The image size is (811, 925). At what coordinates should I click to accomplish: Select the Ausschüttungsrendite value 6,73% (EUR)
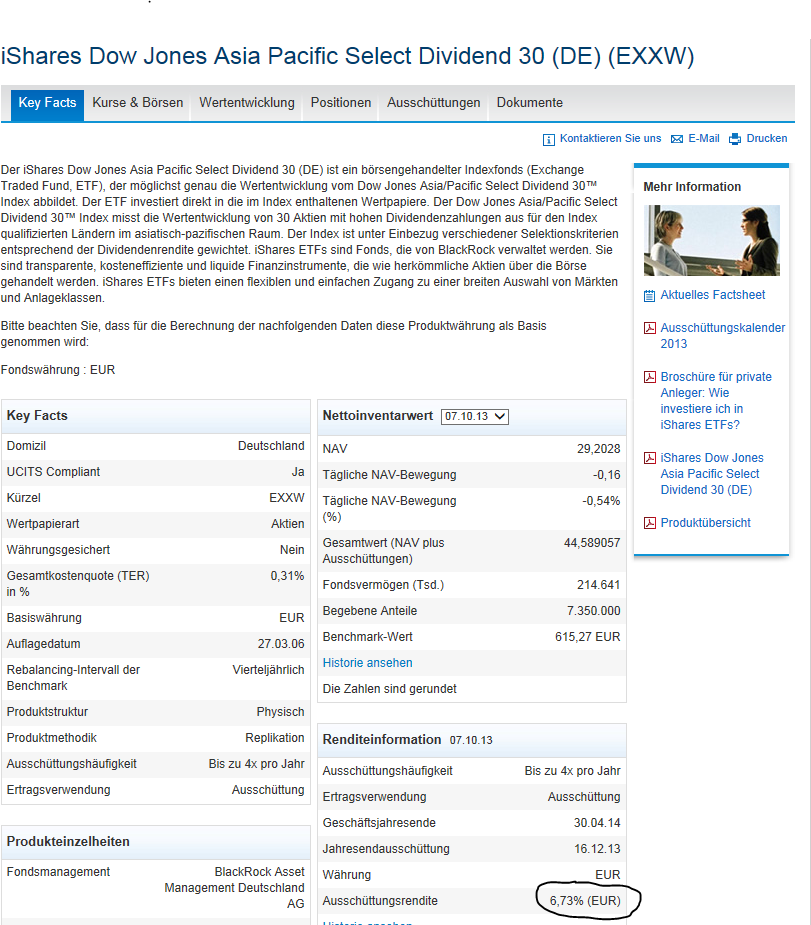click(585, 901)
